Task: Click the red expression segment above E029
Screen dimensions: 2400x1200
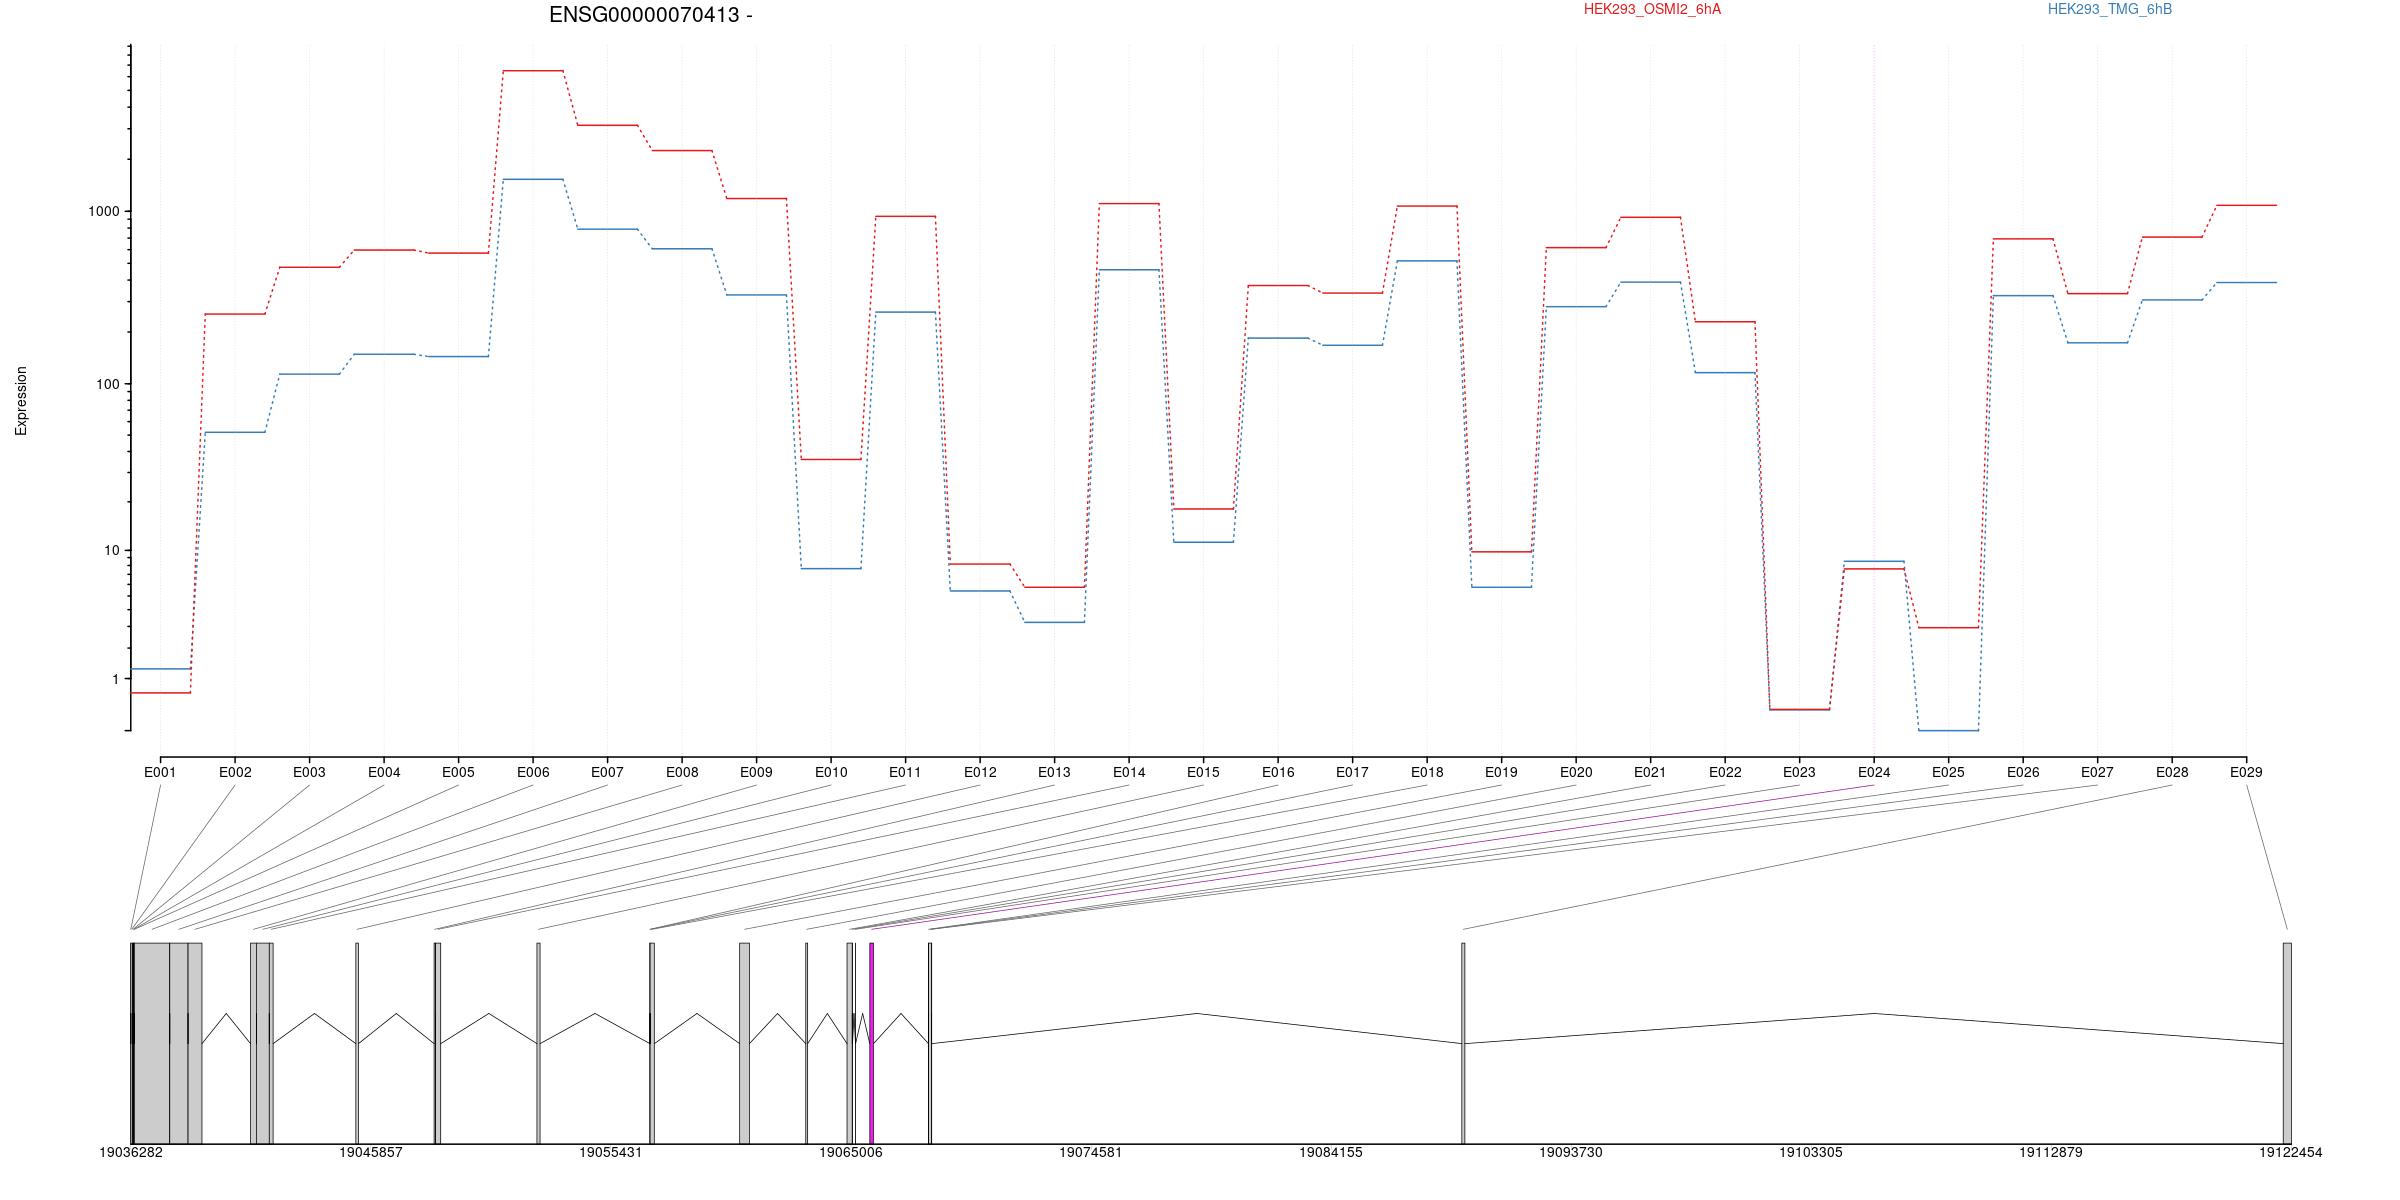Action: 2246,205
